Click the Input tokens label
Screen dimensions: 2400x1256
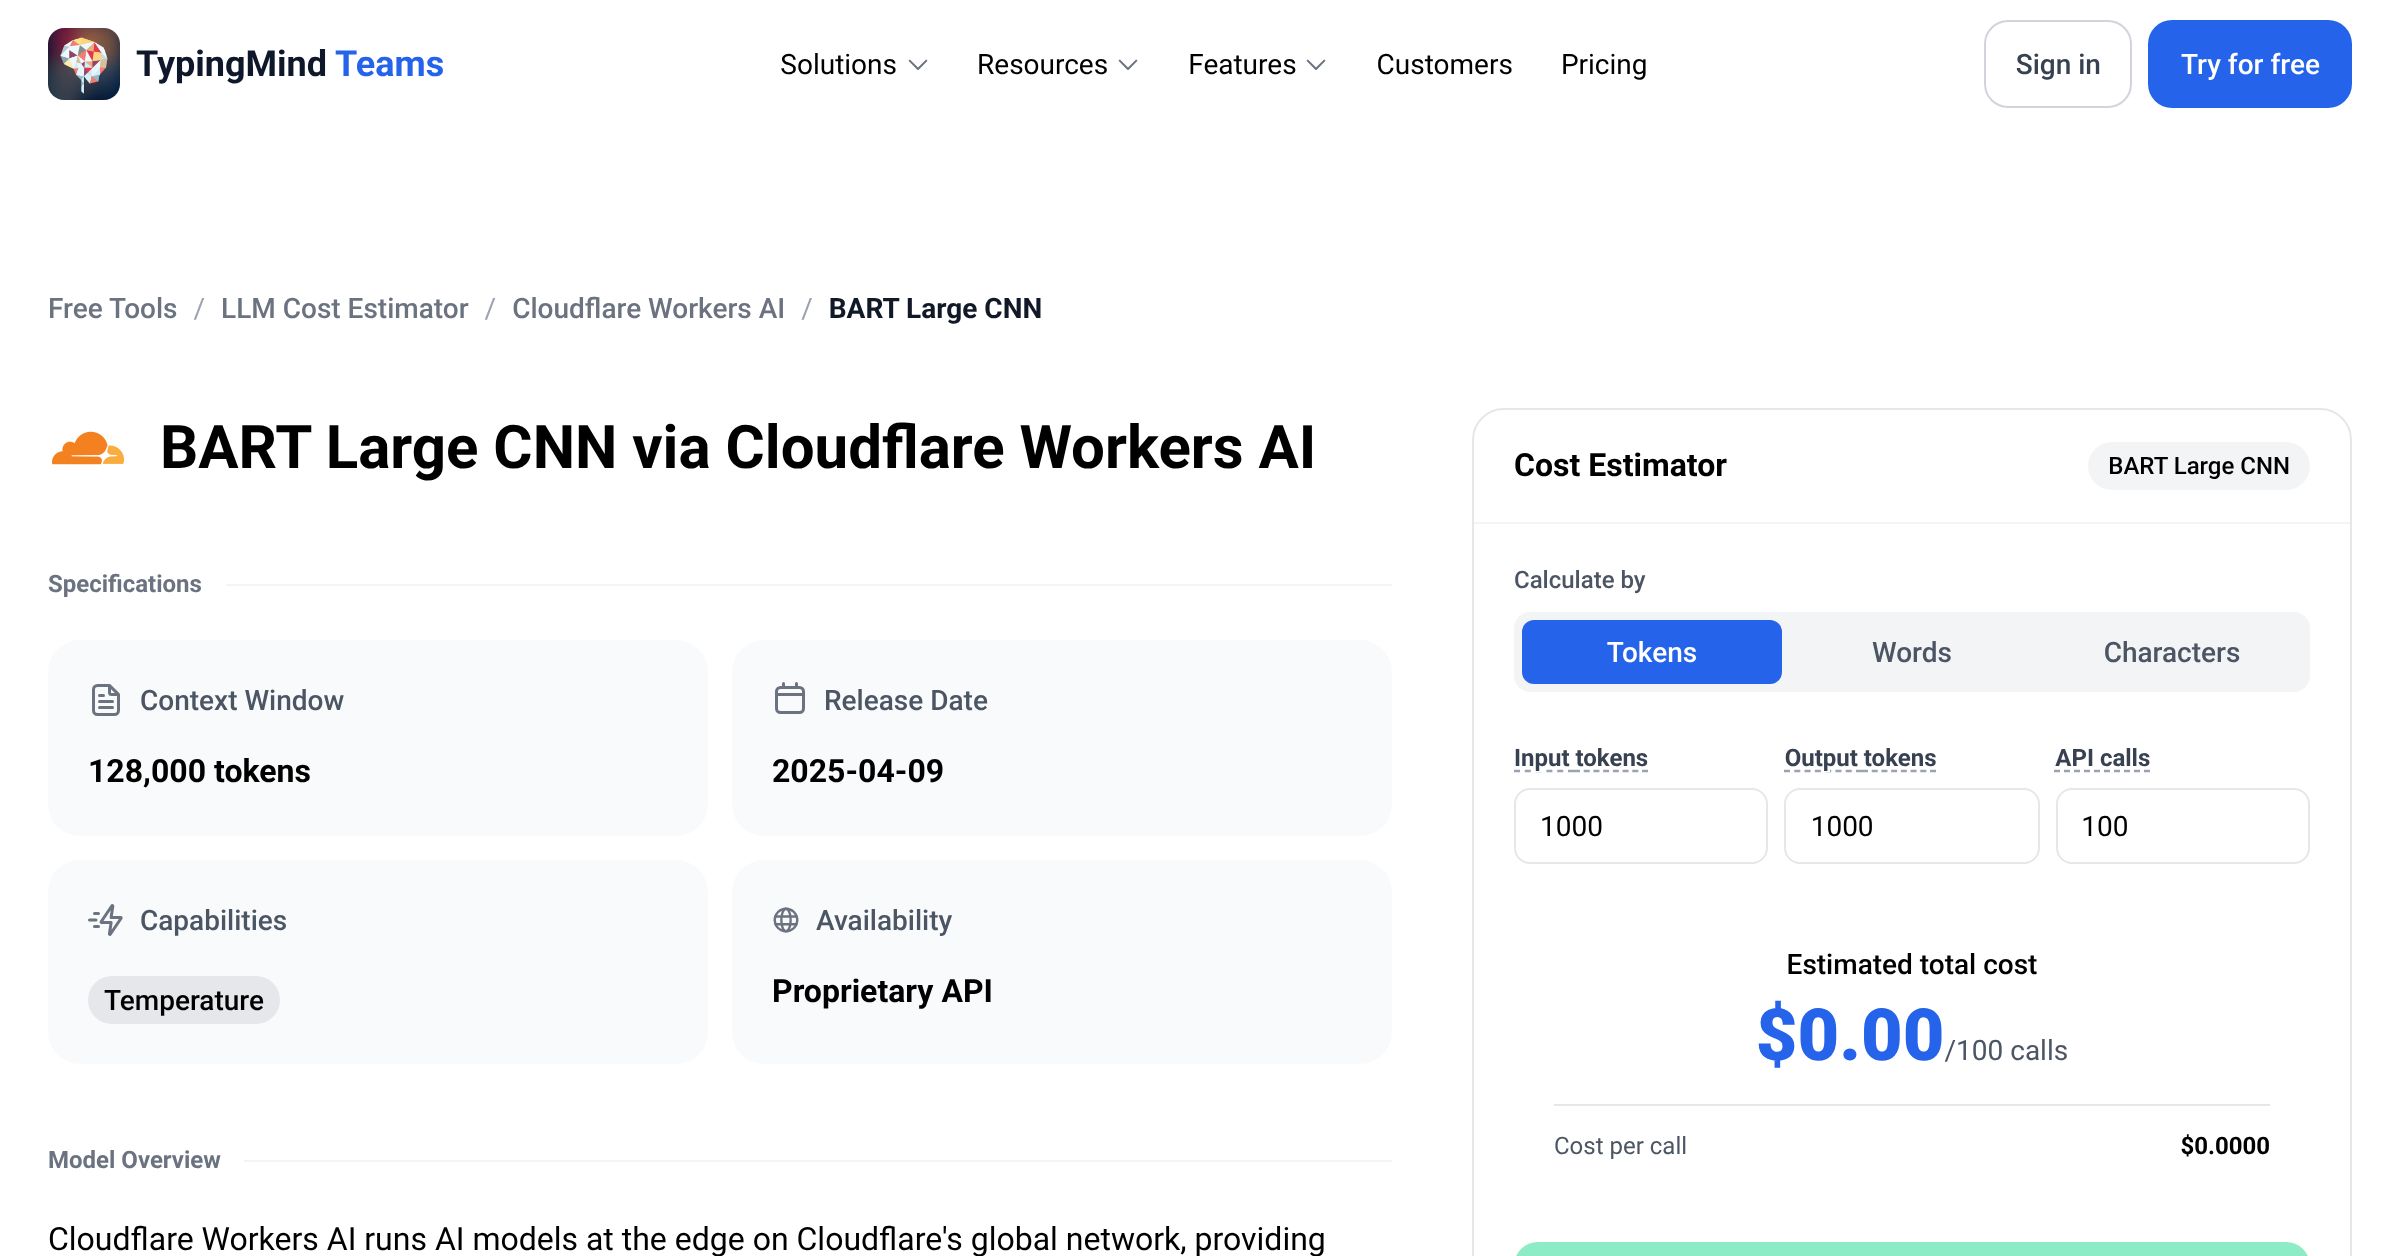click(x=1581, y=758)
